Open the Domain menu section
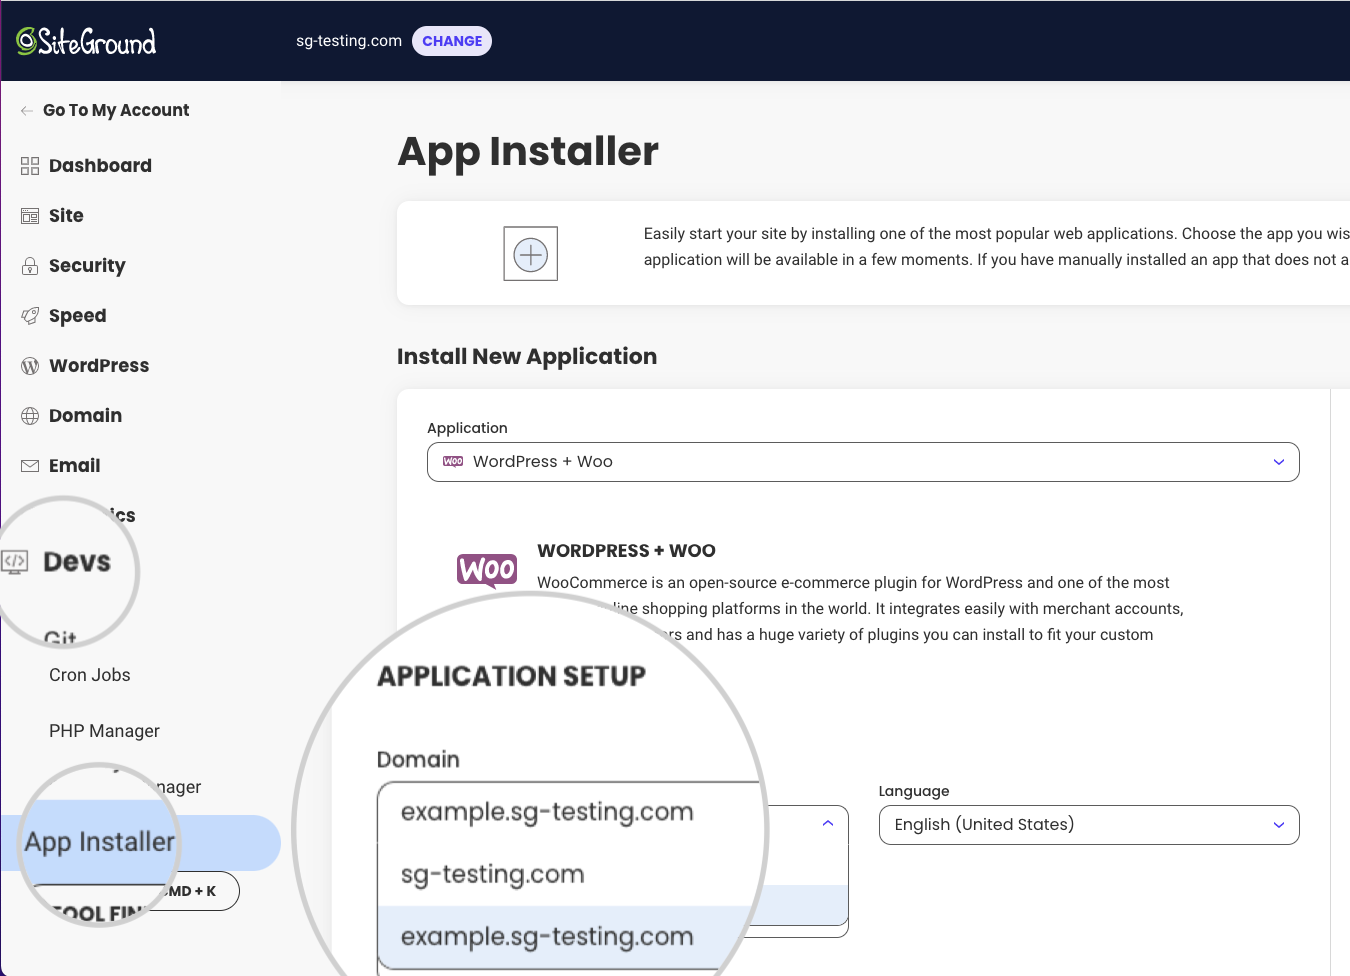The width and height of the screenshot is (1350, 976). 85,415
